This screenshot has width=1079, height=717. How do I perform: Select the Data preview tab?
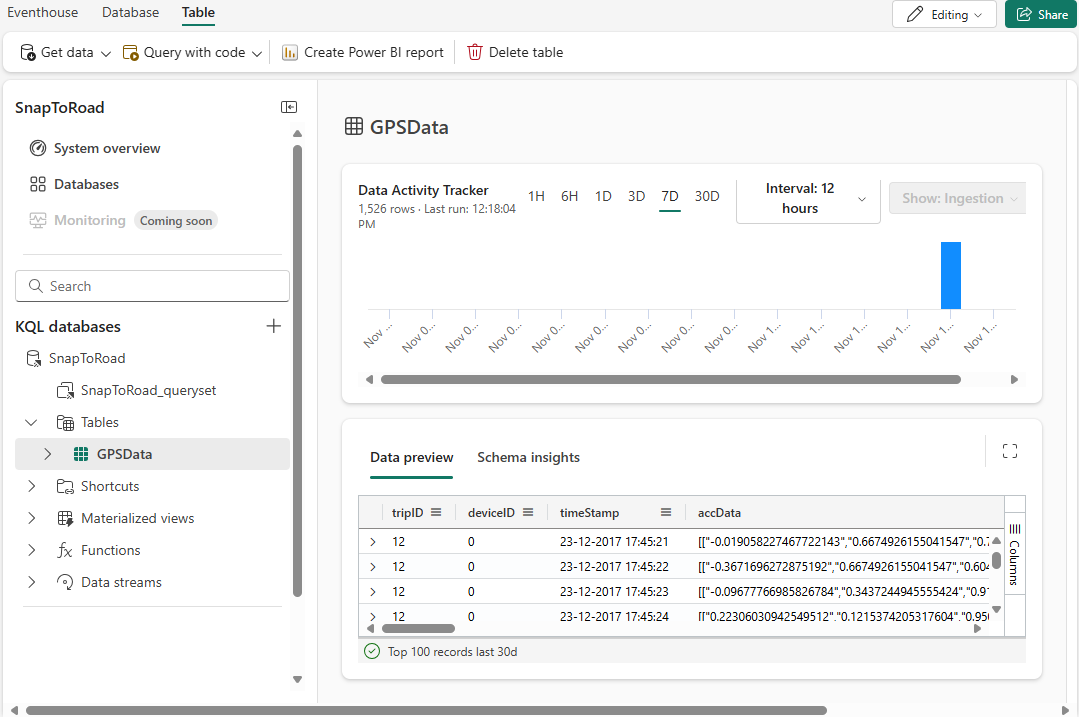(412, 458)
